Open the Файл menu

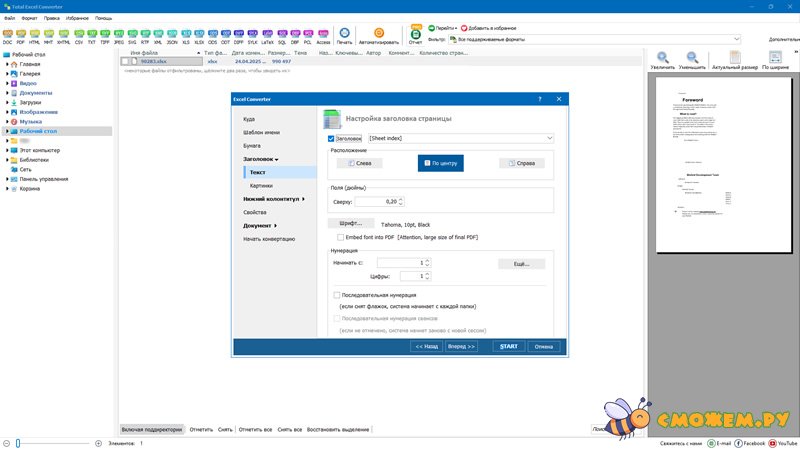[x=10, y=18]
